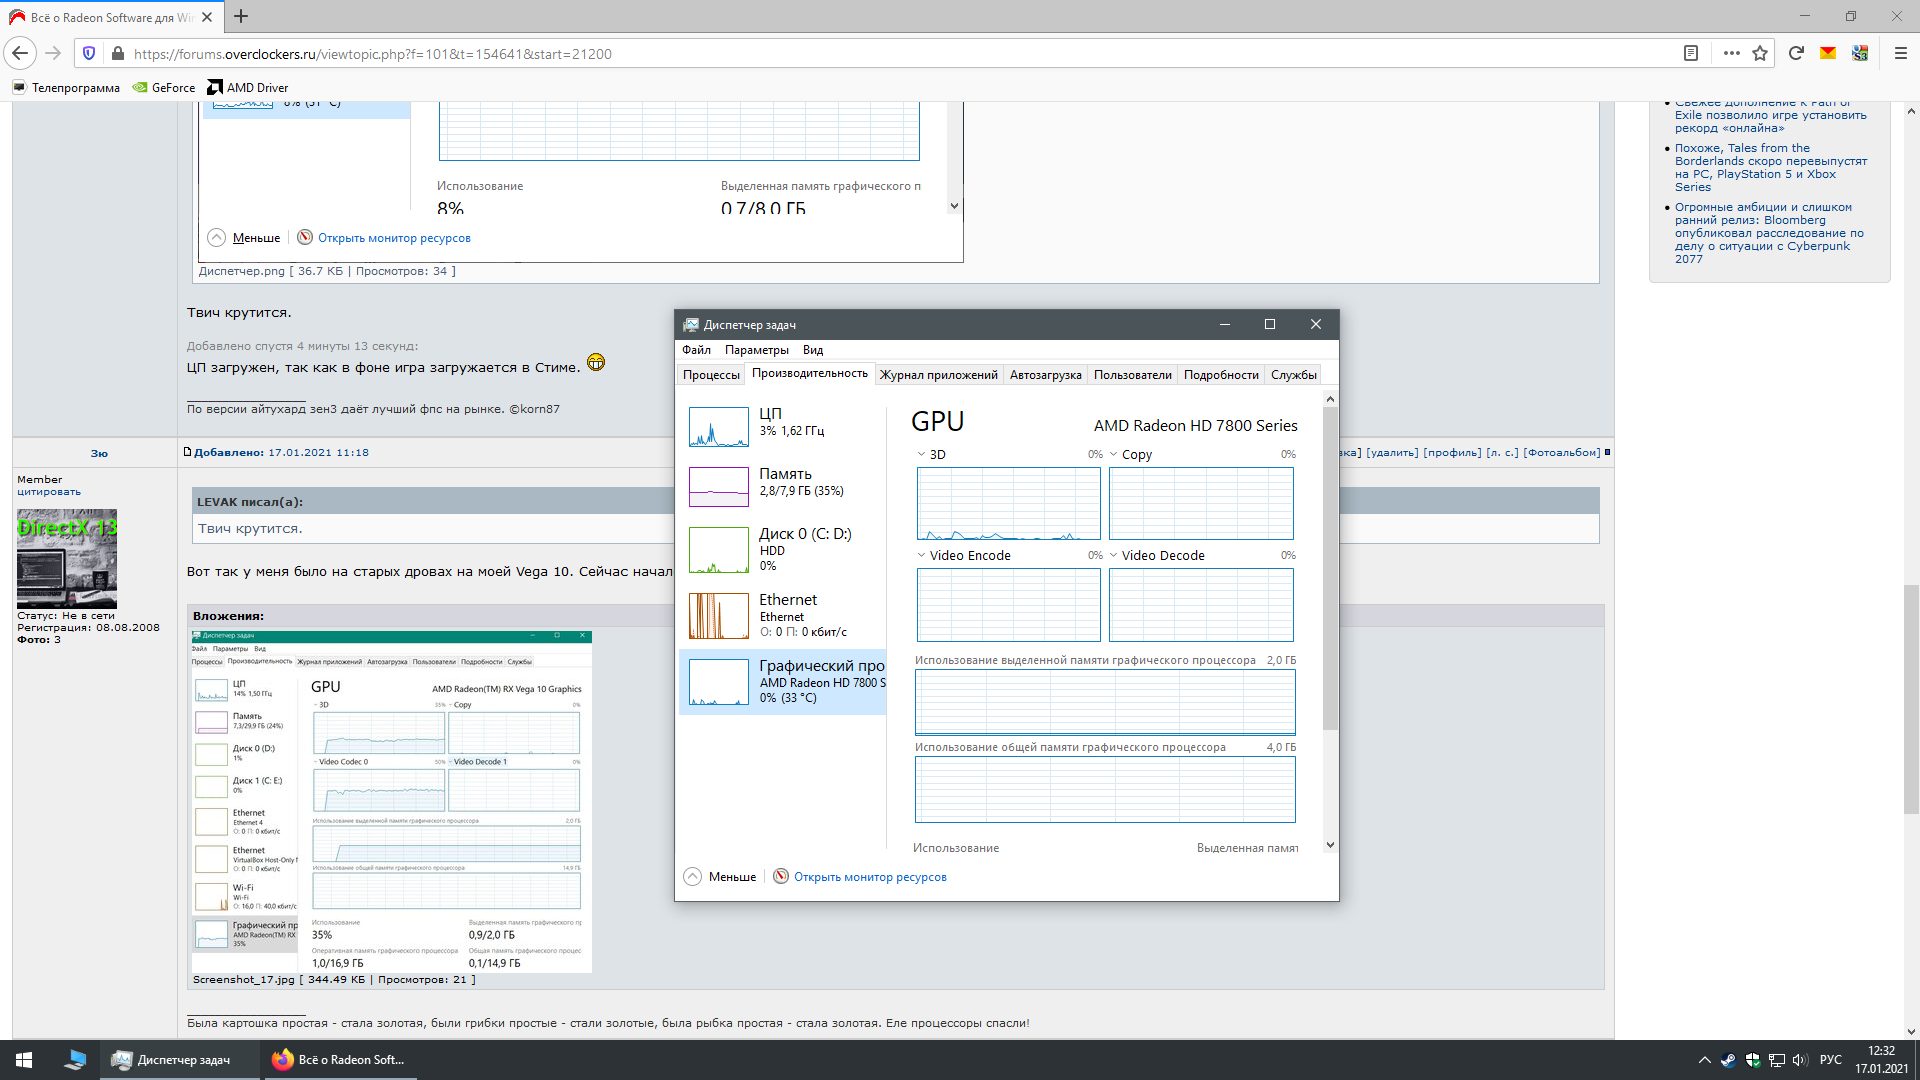The width and height of the screenshot is (1920, 1080).
Task: Collapse Task Manager with the Меньше chevron
Action: (692, 877)
